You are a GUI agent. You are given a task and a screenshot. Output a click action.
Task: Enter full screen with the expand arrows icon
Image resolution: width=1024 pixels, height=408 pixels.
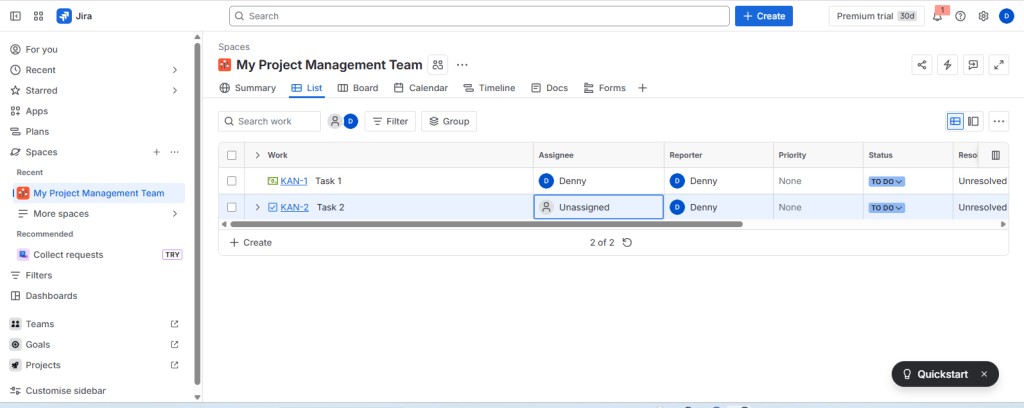click(x=999, y=65)
